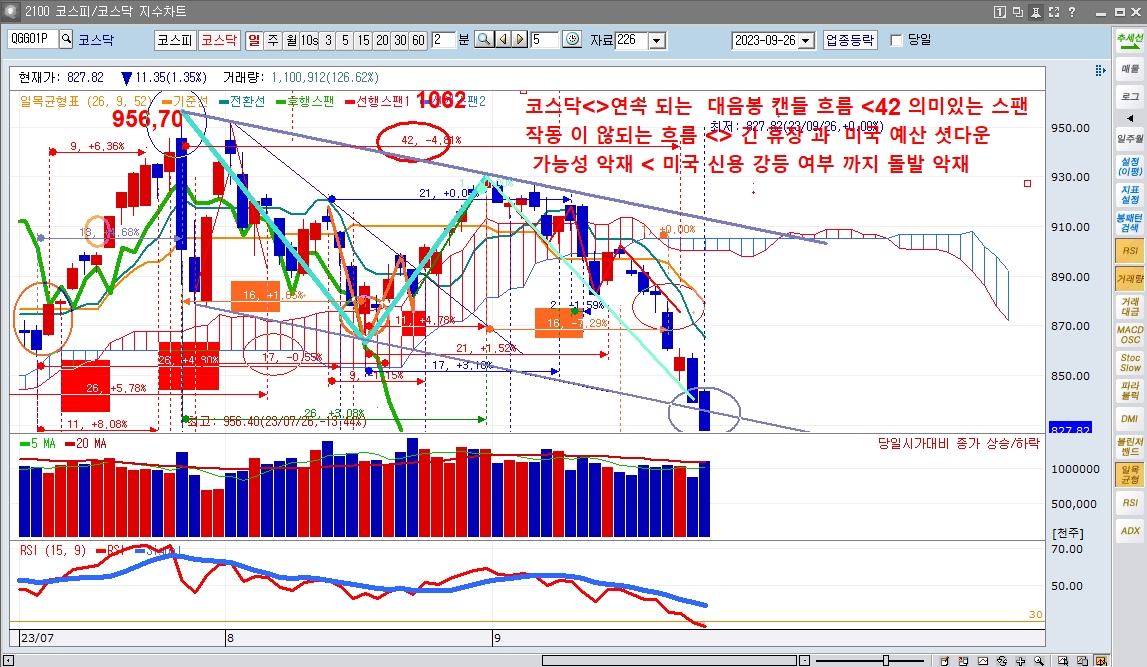Toggle the DMI indicator button
Image resolution: width=1147 pixels, height=667 pixels.
coord(1129,419)
